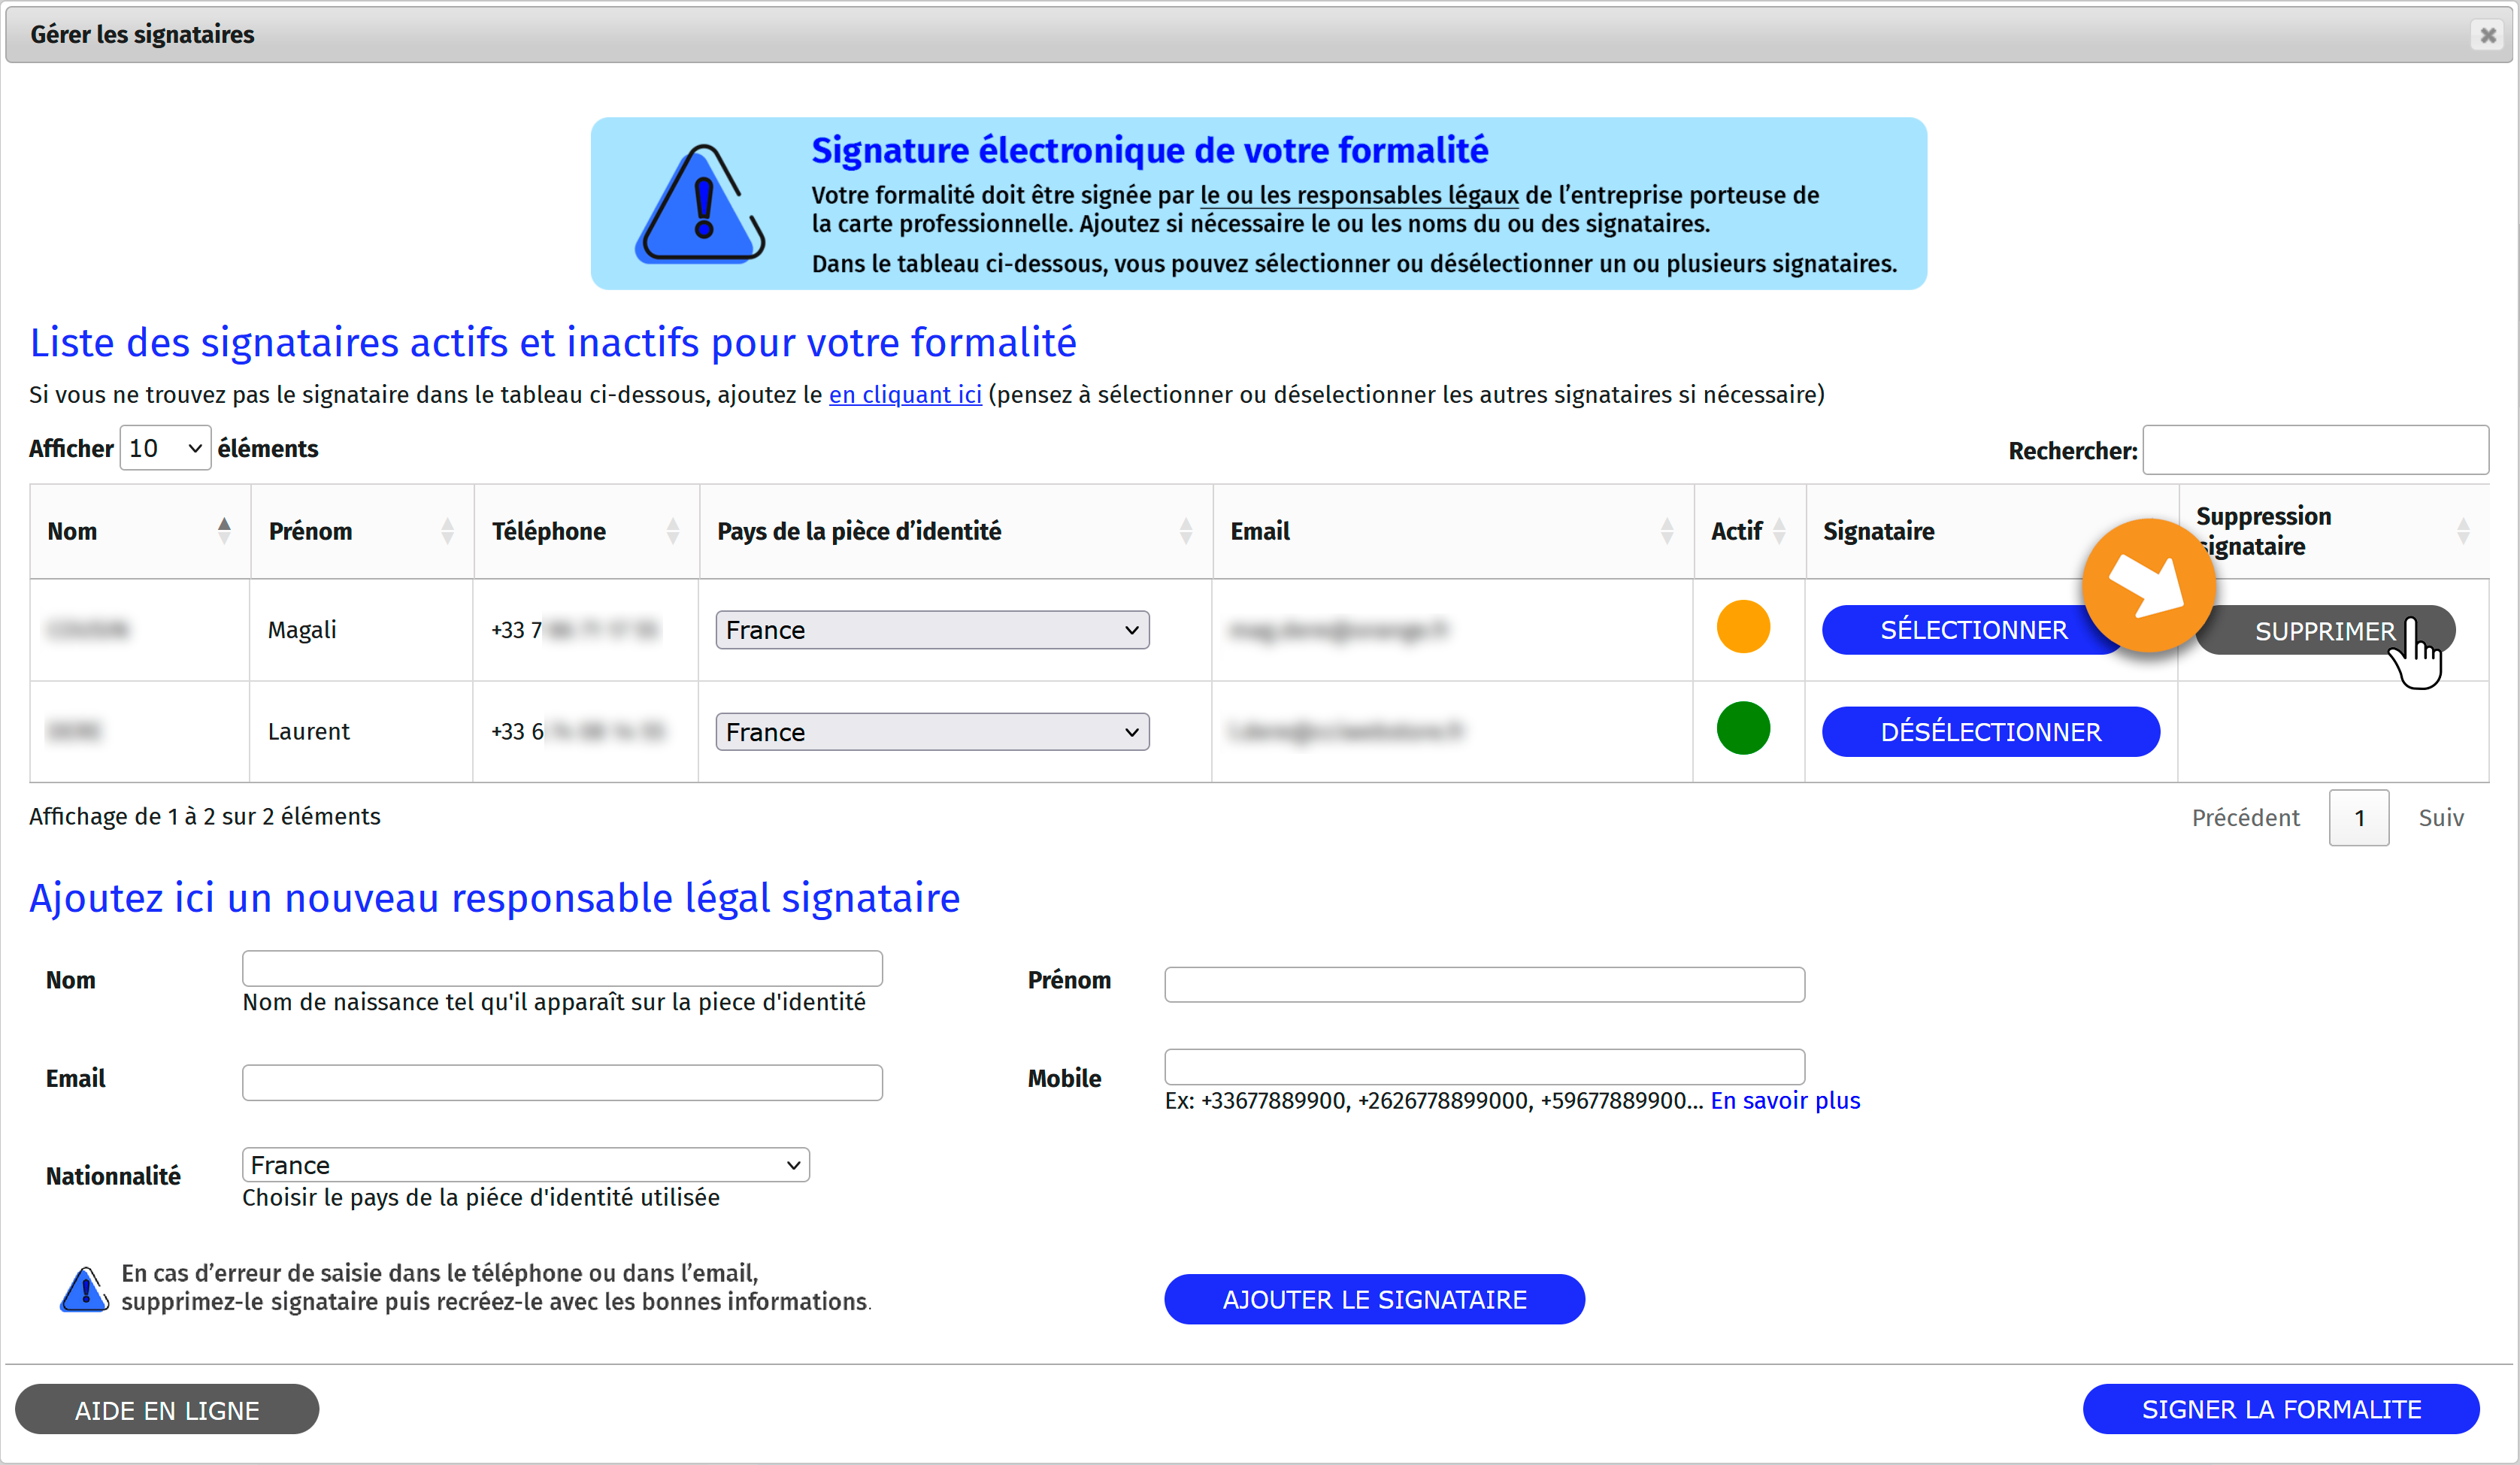The width and height of the screenshot is (2520, 1465).
Task: Follow the 'en cliquant ici' link
Action: 905,395
